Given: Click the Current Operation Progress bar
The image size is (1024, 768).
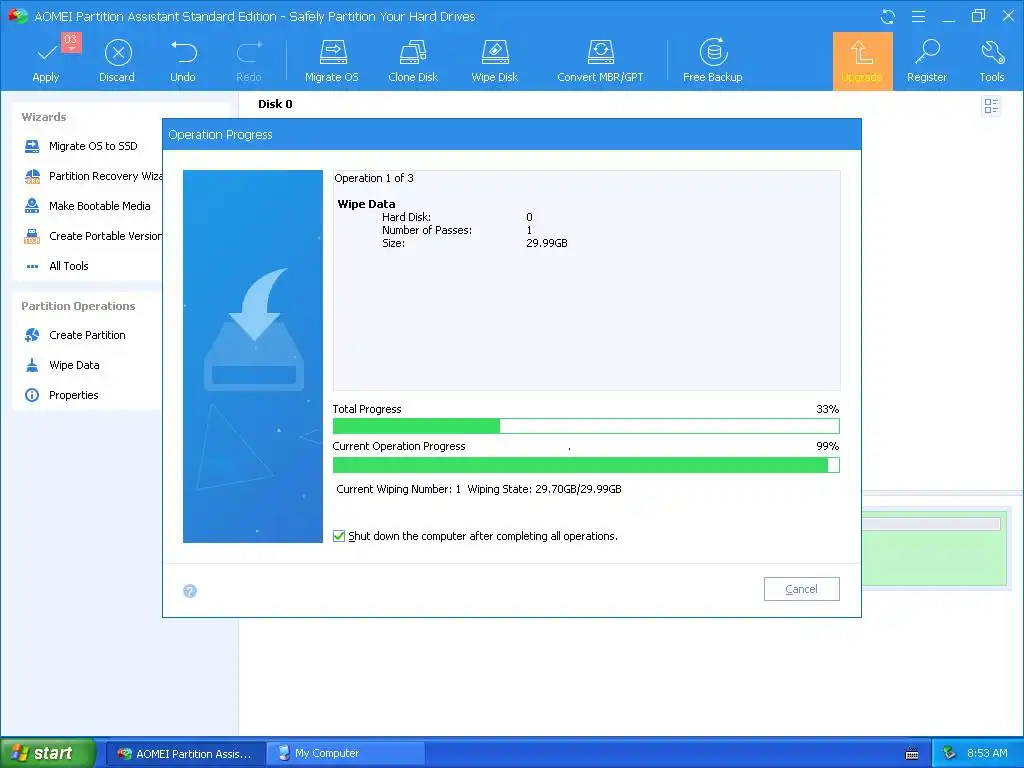Looking at the screenshot, I should point(586,465).
